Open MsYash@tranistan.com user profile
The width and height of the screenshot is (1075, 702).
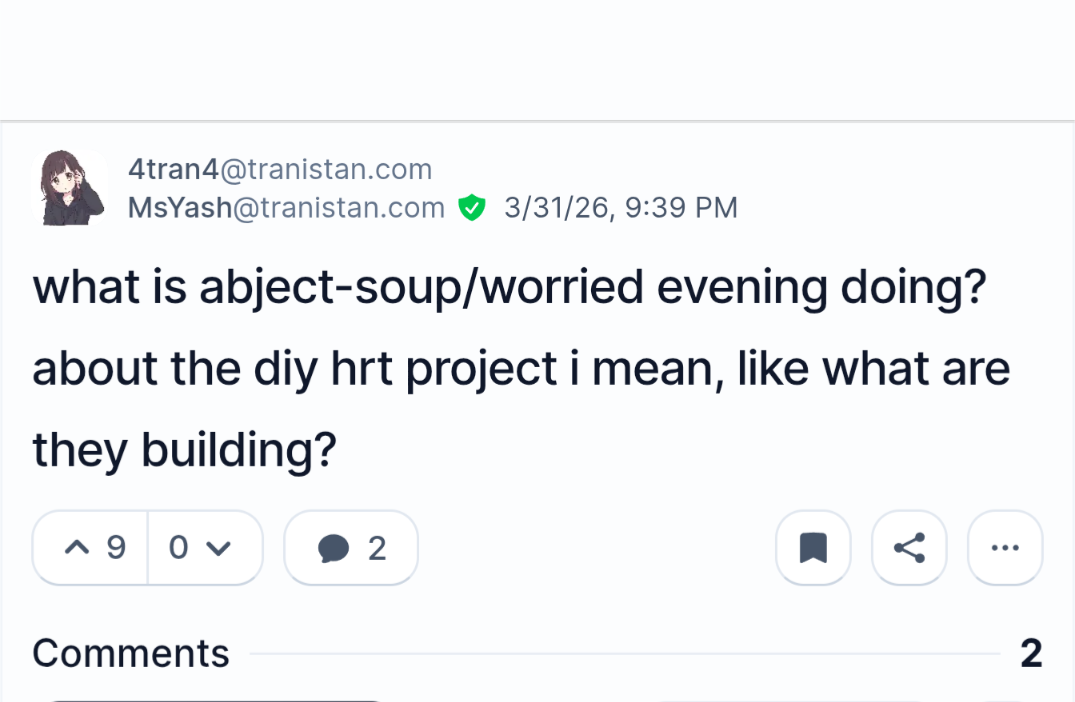tap(286, 208)
